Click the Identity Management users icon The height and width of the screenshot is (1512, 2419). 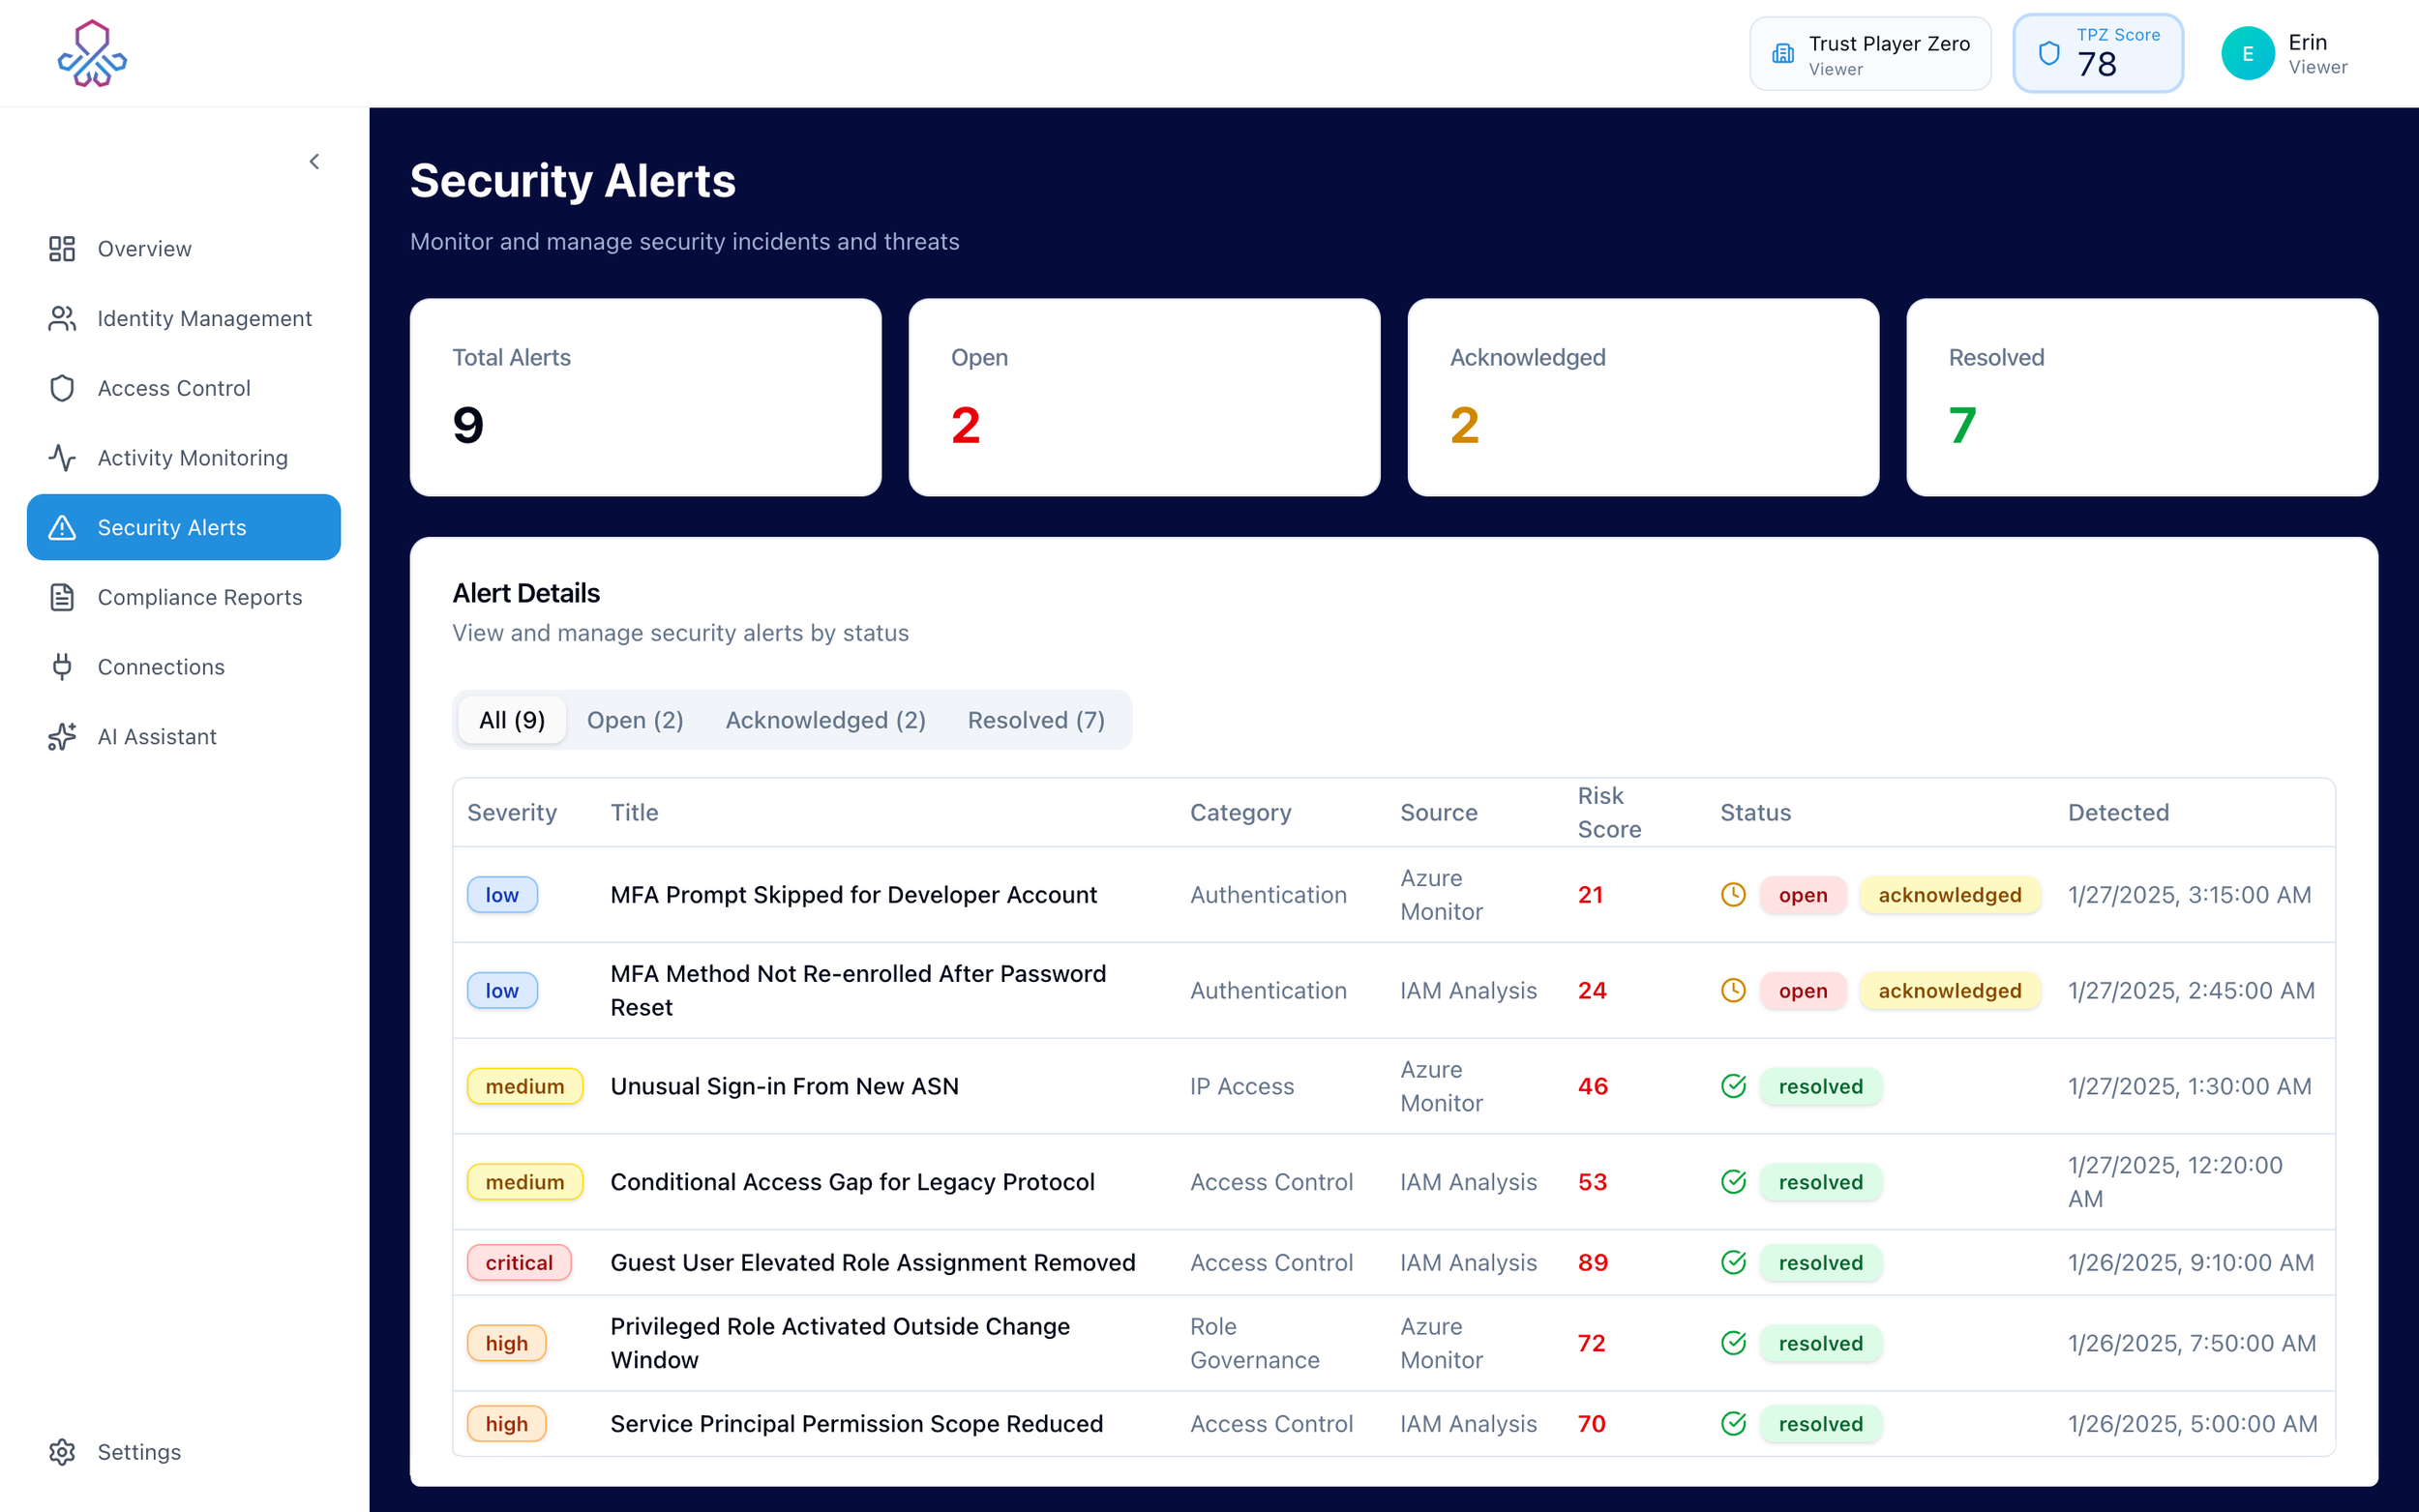click(62, 318)
